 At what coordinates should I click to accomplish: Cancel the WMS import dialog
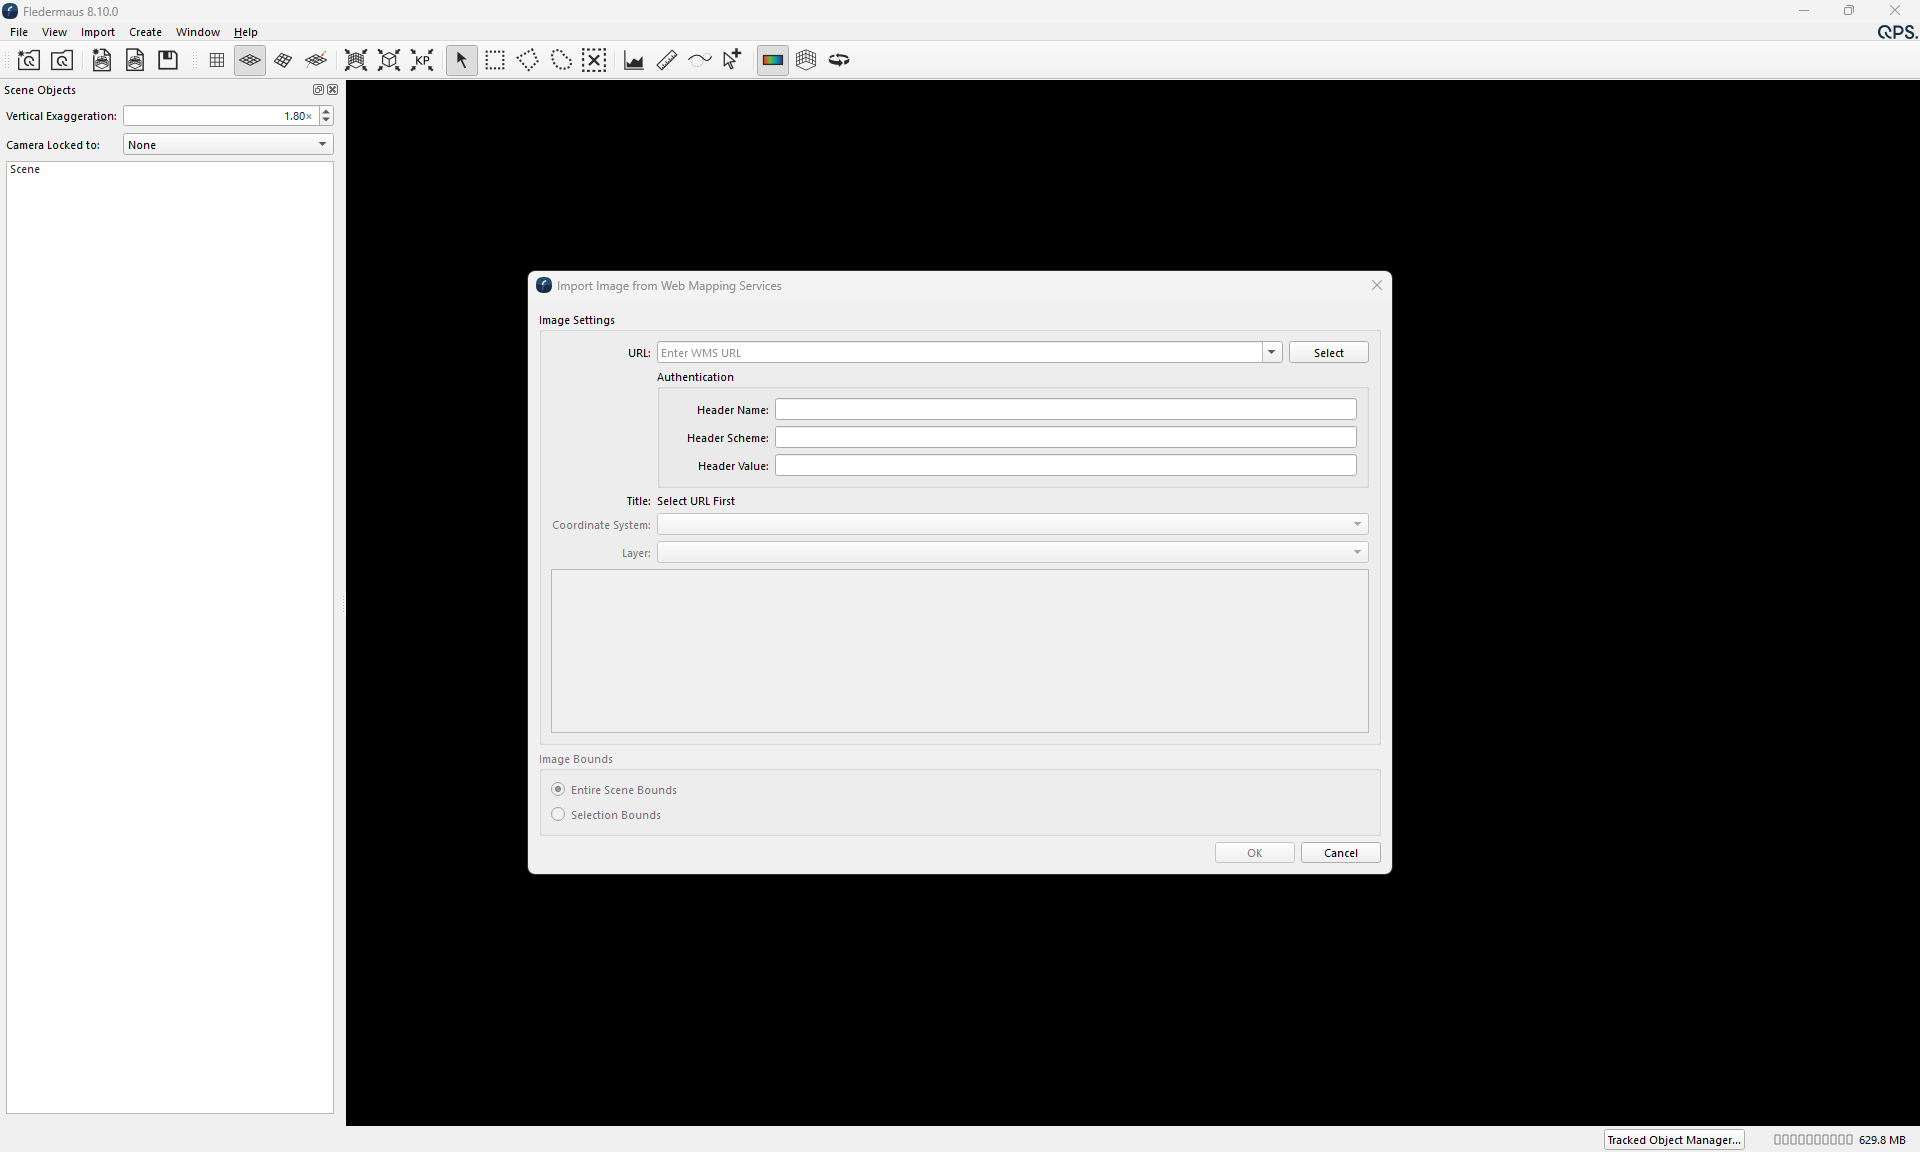(1340, 853)
